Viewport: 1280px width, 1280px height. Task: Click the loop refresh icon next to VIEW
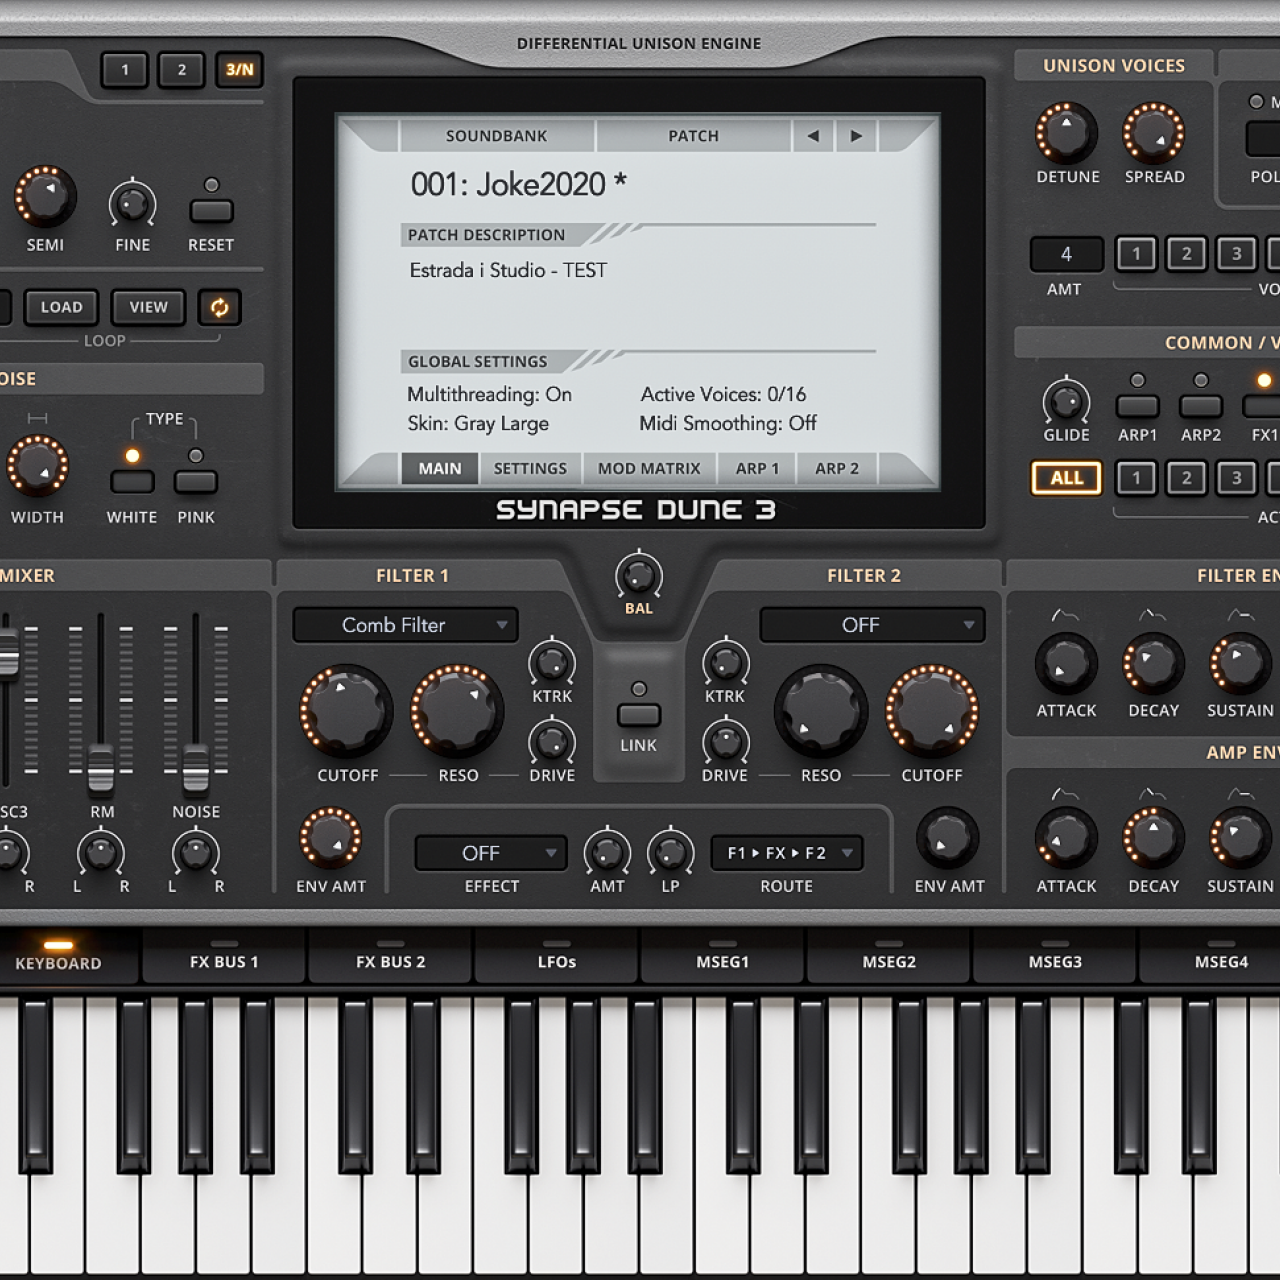[x=219, y=307]
